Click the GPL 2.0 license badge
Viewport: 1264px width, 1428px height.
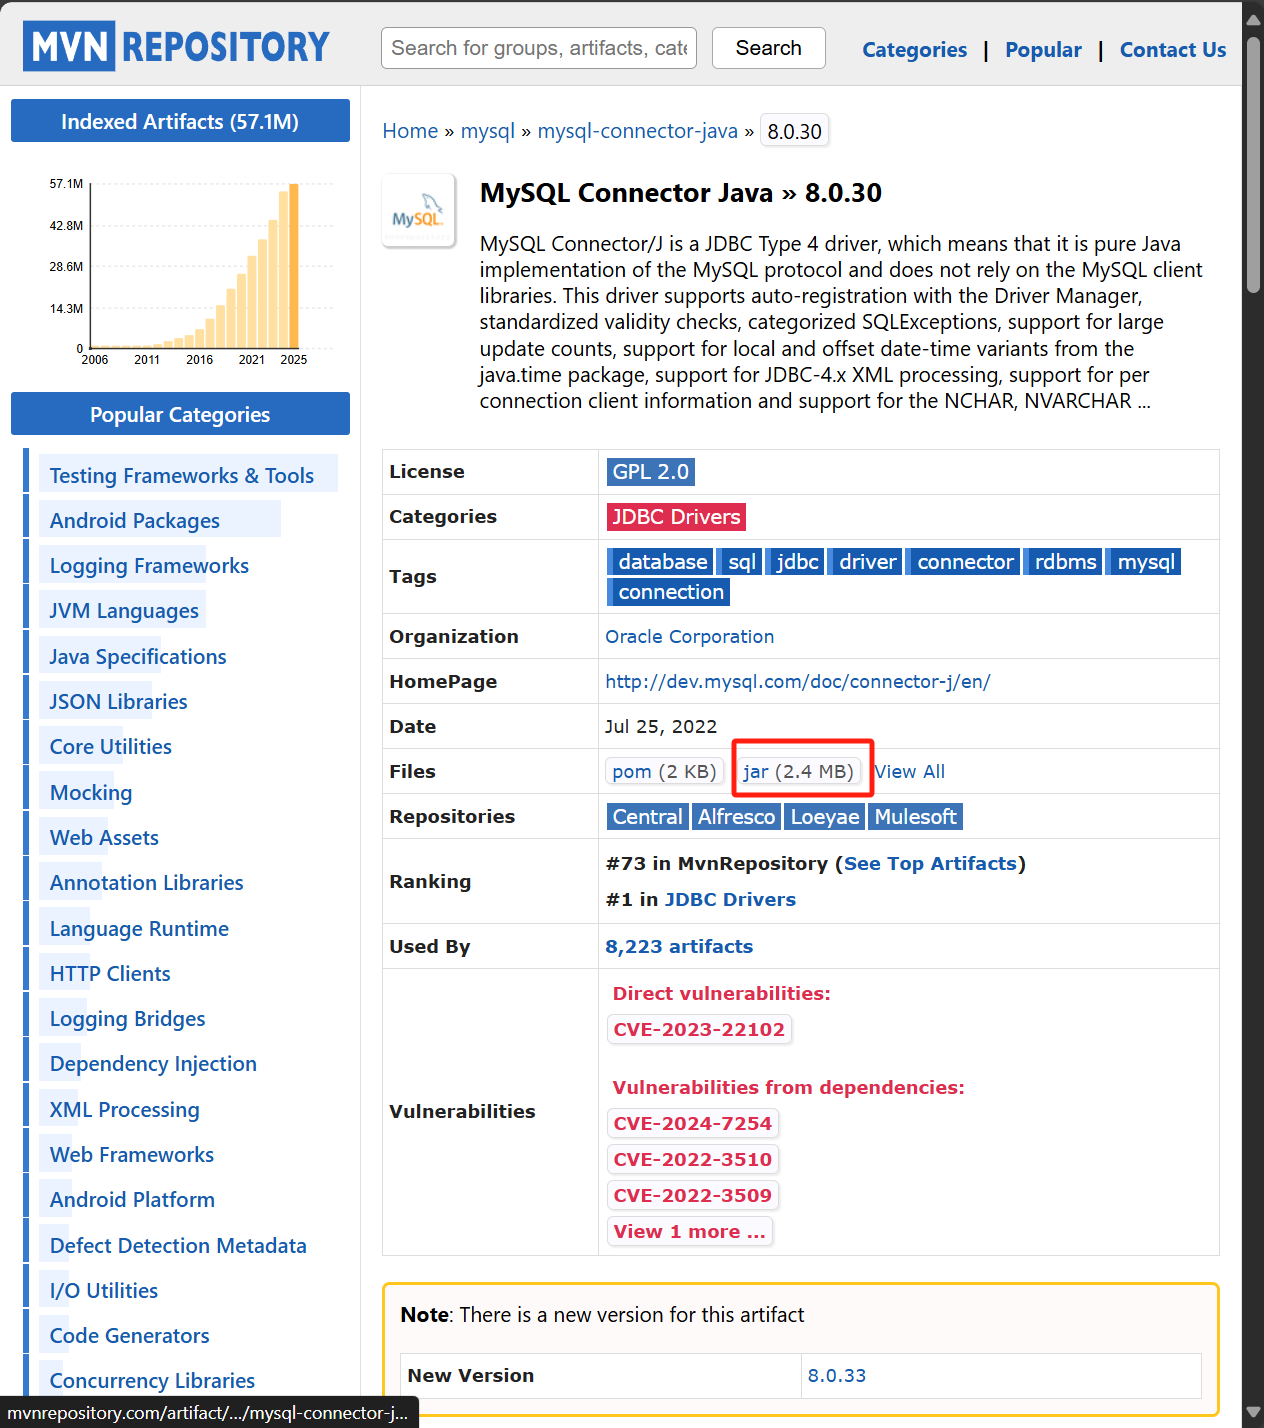tap(651, 472)
